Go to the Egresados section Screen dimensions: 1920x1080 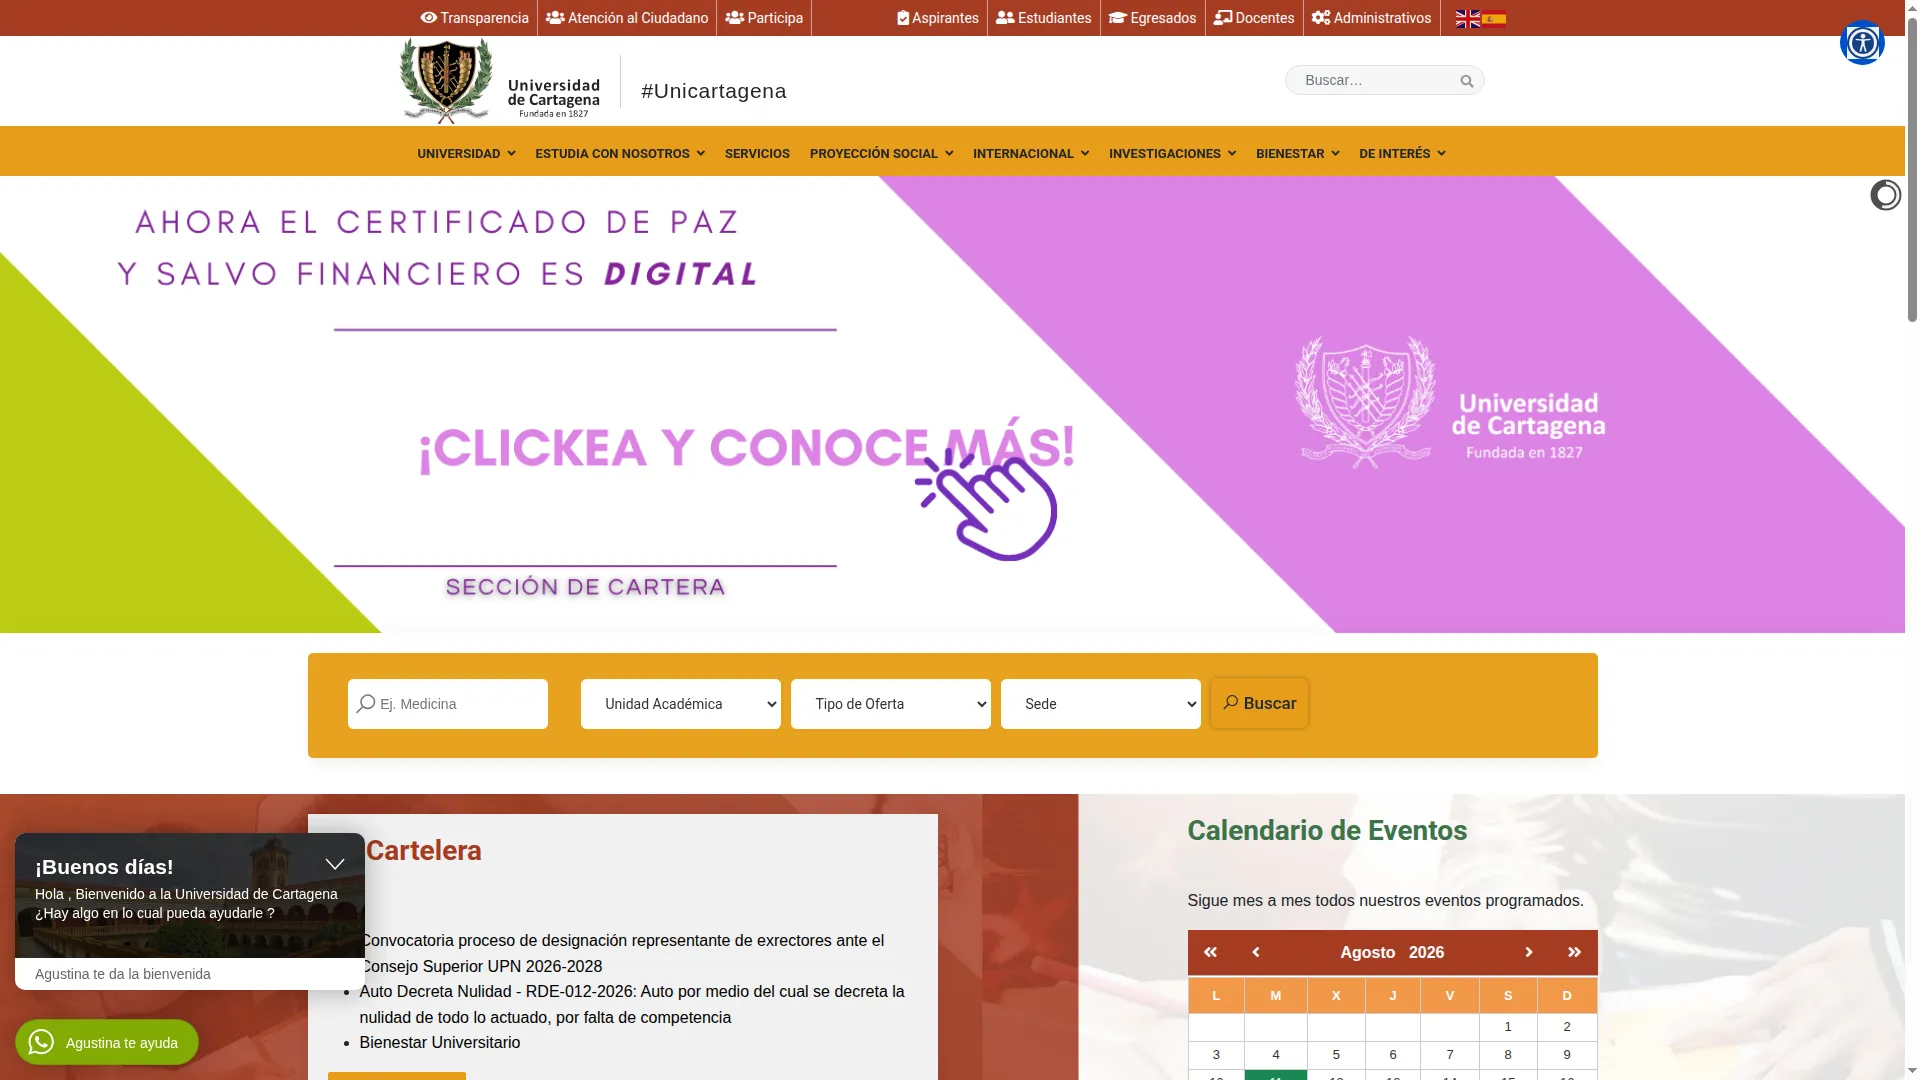[x=1152, y=18]
